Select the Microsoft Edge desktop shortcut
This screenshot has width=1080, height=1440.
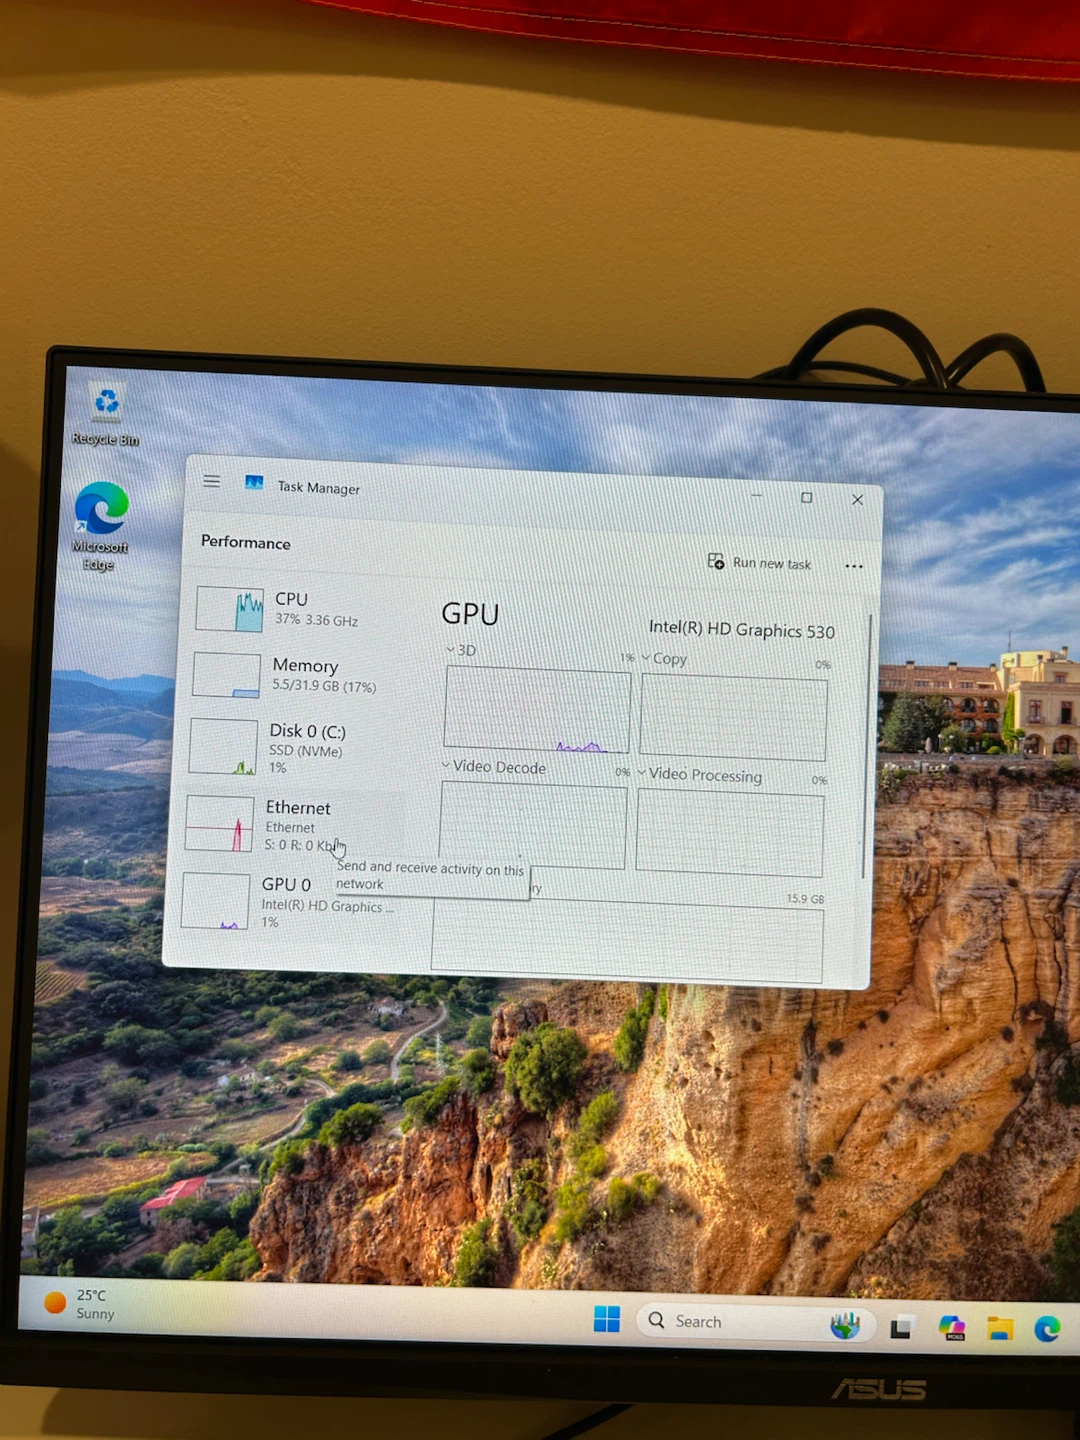coord(100,525)
